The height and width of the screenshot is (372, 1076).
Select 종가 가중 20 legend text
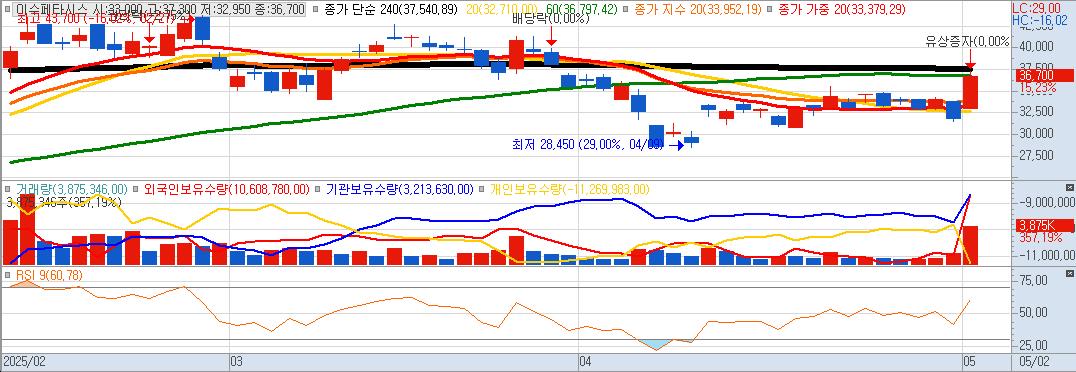click(x=841, y=9)
